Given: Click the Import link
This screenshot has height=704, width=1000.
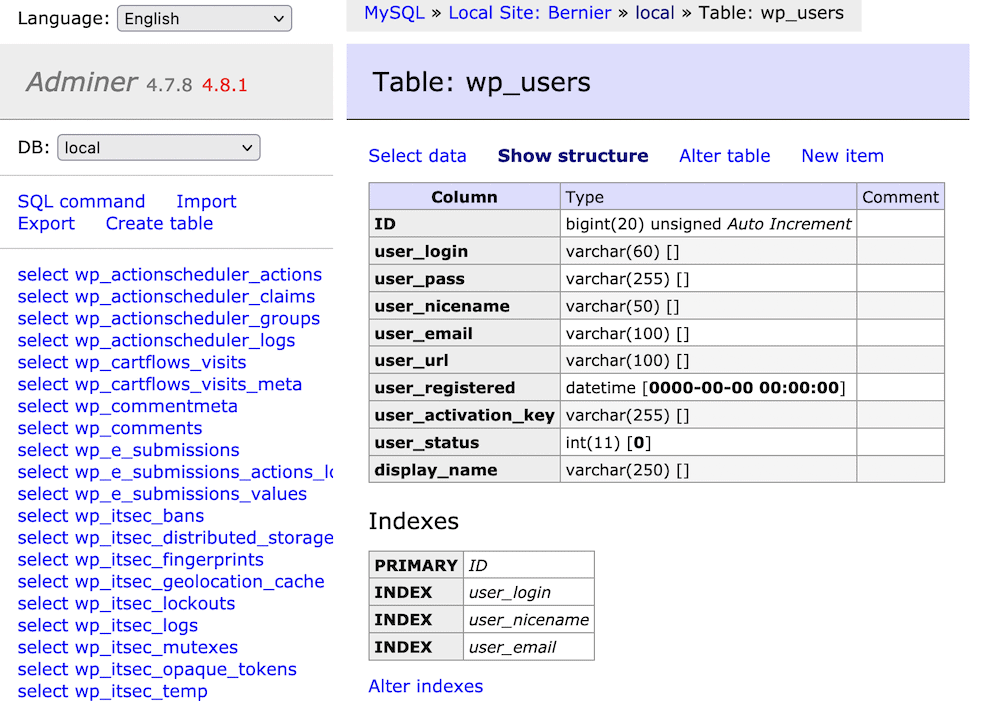Looking at the screenshot, I should point(206,201).
